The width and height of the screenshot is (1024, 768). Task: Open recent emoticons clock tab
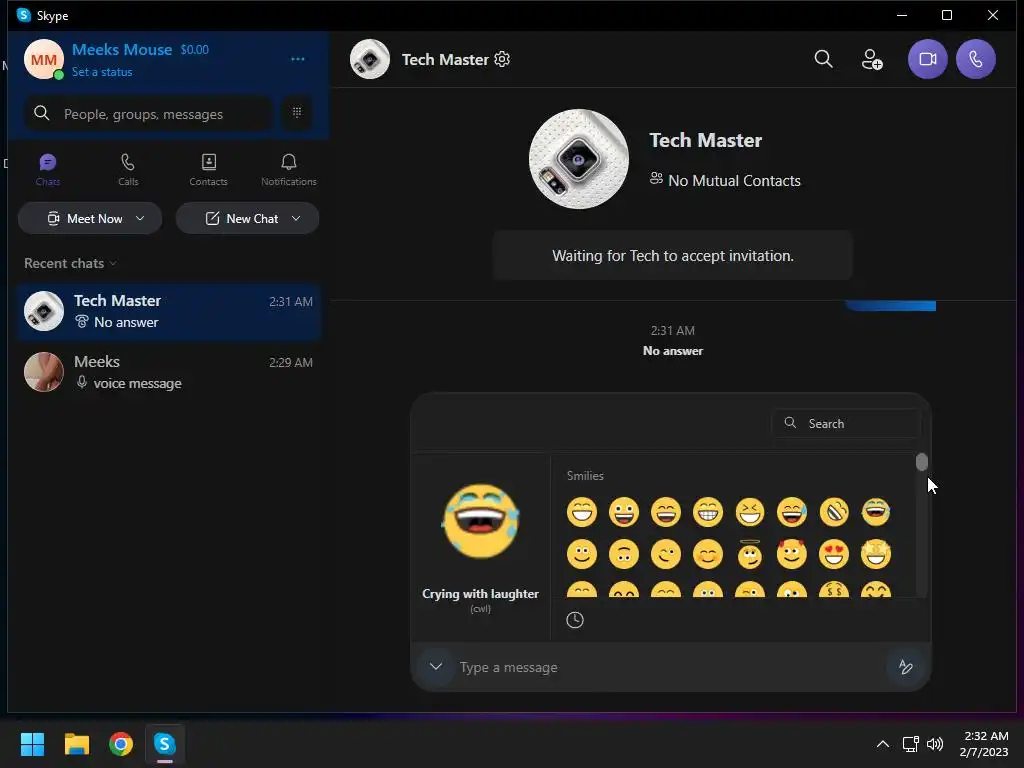(575, 620)
